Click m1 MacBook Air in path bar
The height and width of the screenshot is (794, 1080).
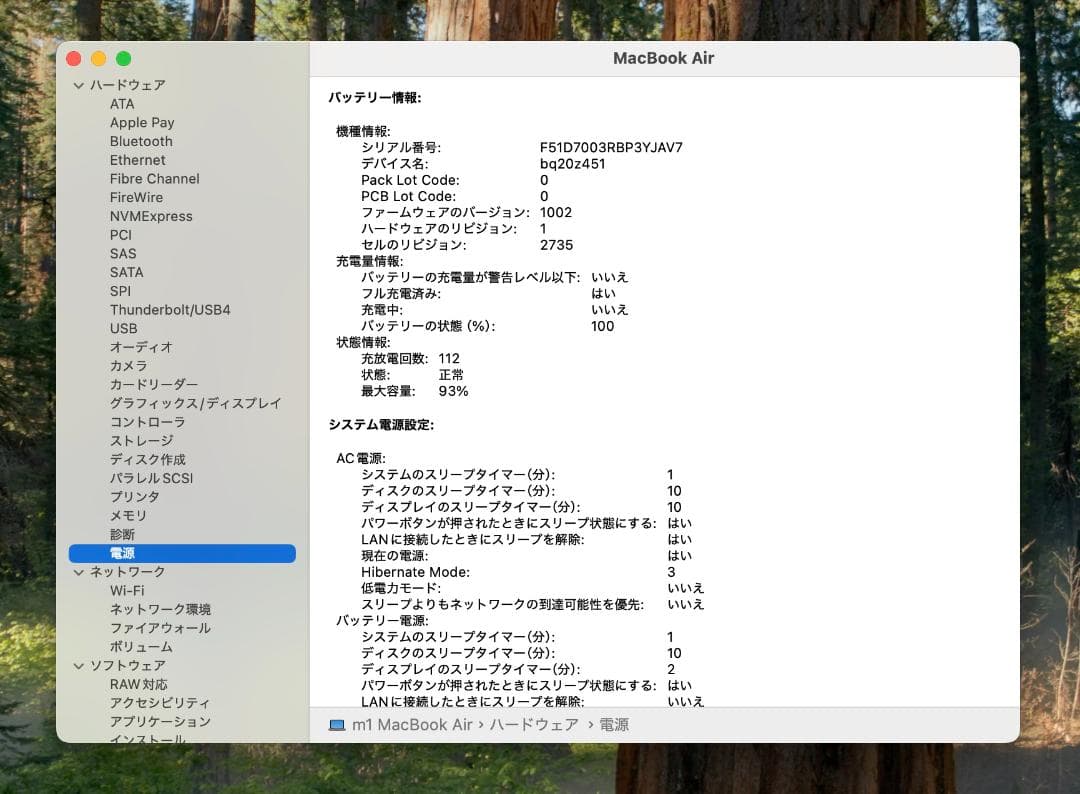pyautogui.click(x=413, y=725)
